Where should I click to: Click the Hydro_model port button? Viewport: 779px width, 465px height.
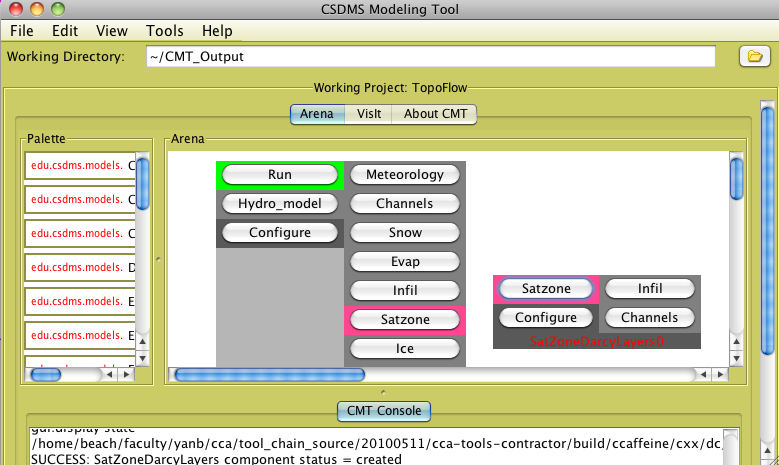pos(280,204)
